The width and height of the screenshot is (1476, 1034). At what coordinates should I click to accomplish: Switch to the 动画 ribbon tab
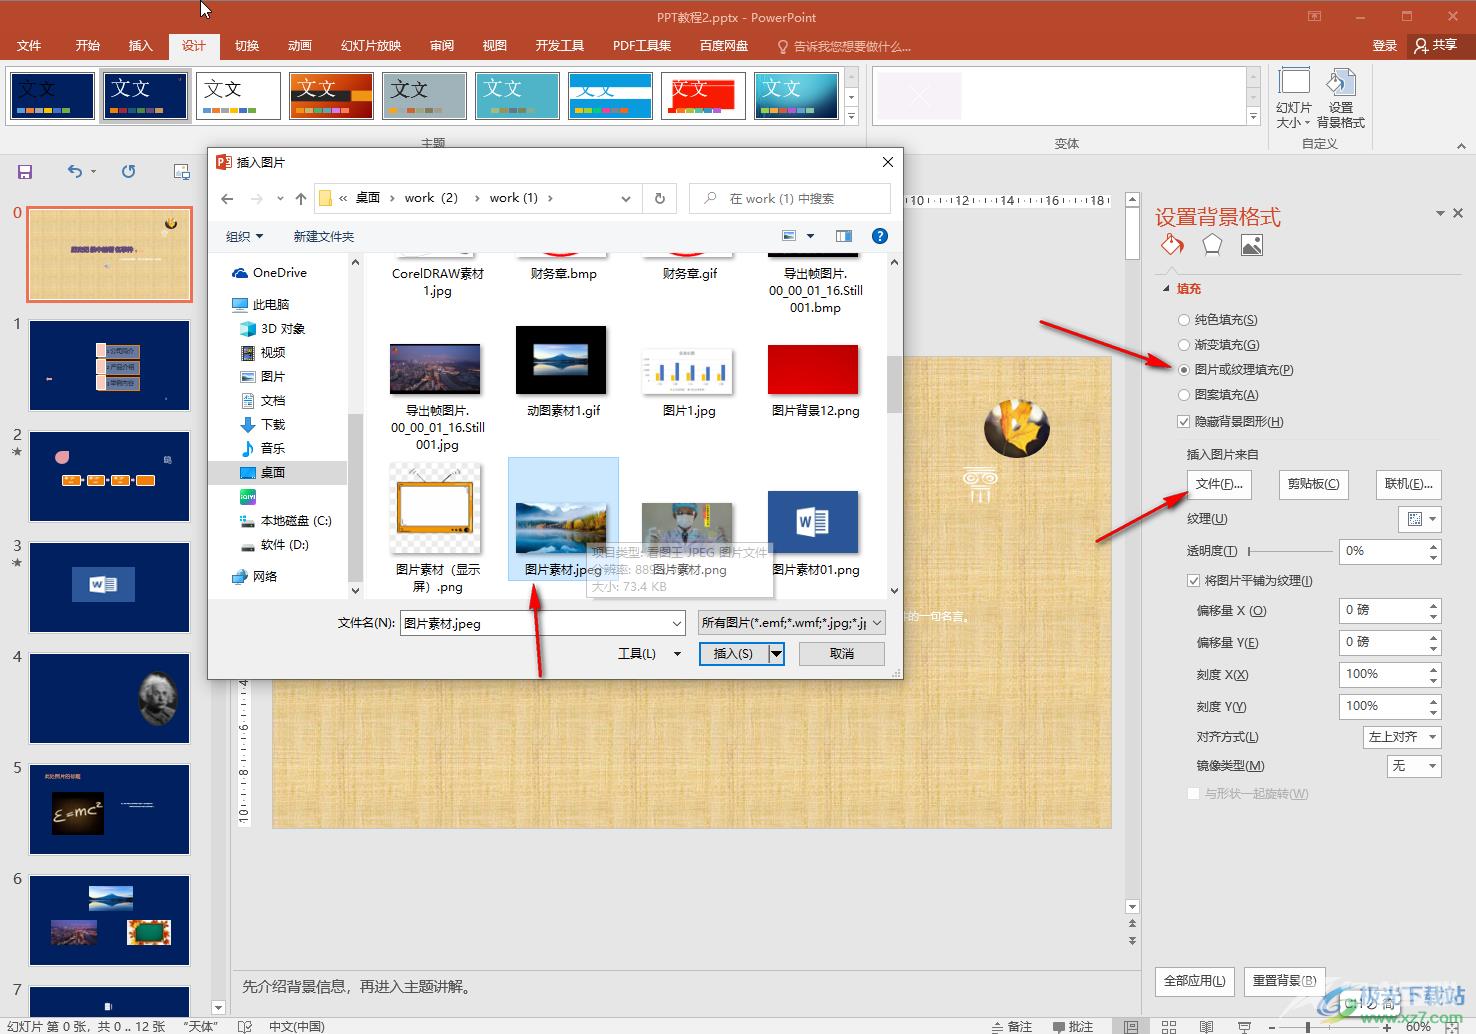tap(300, 46)
